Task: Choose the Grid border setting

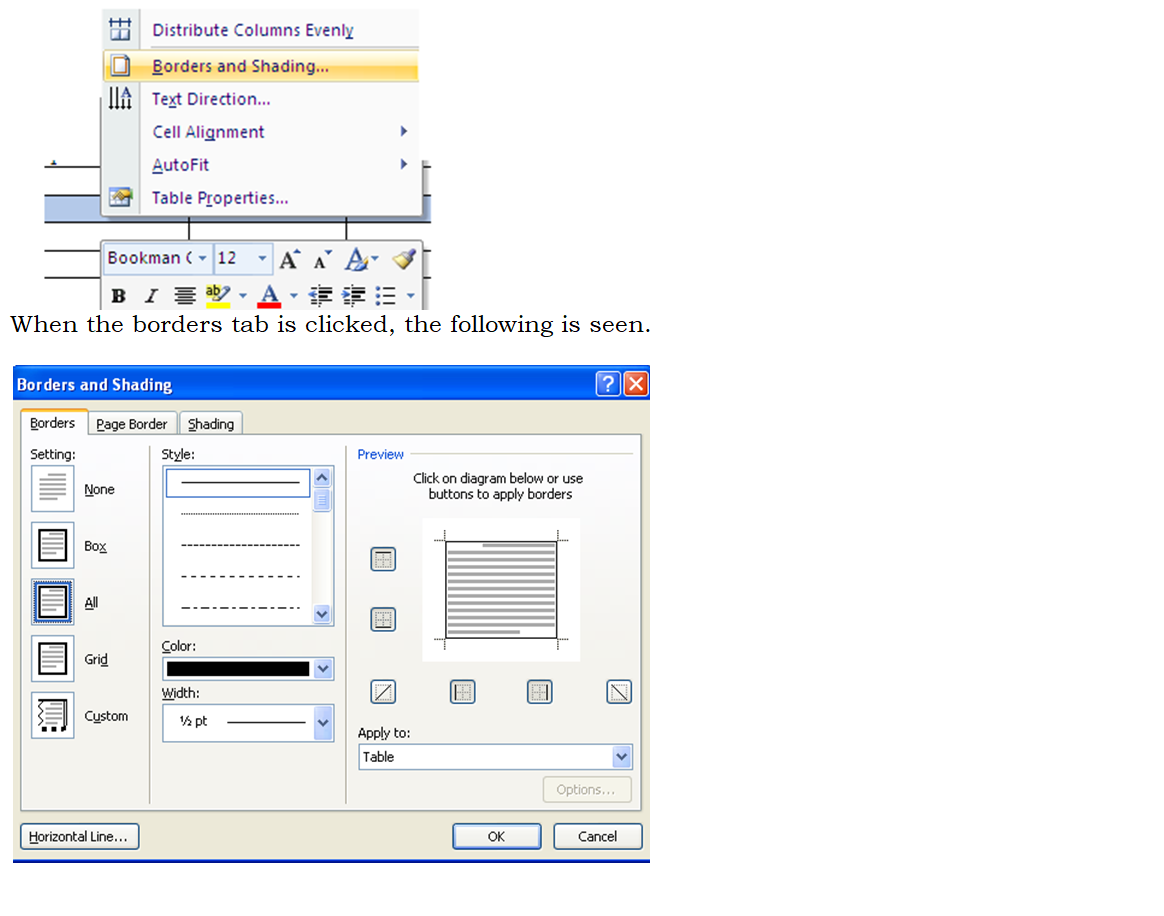Action: coord(53,659)
